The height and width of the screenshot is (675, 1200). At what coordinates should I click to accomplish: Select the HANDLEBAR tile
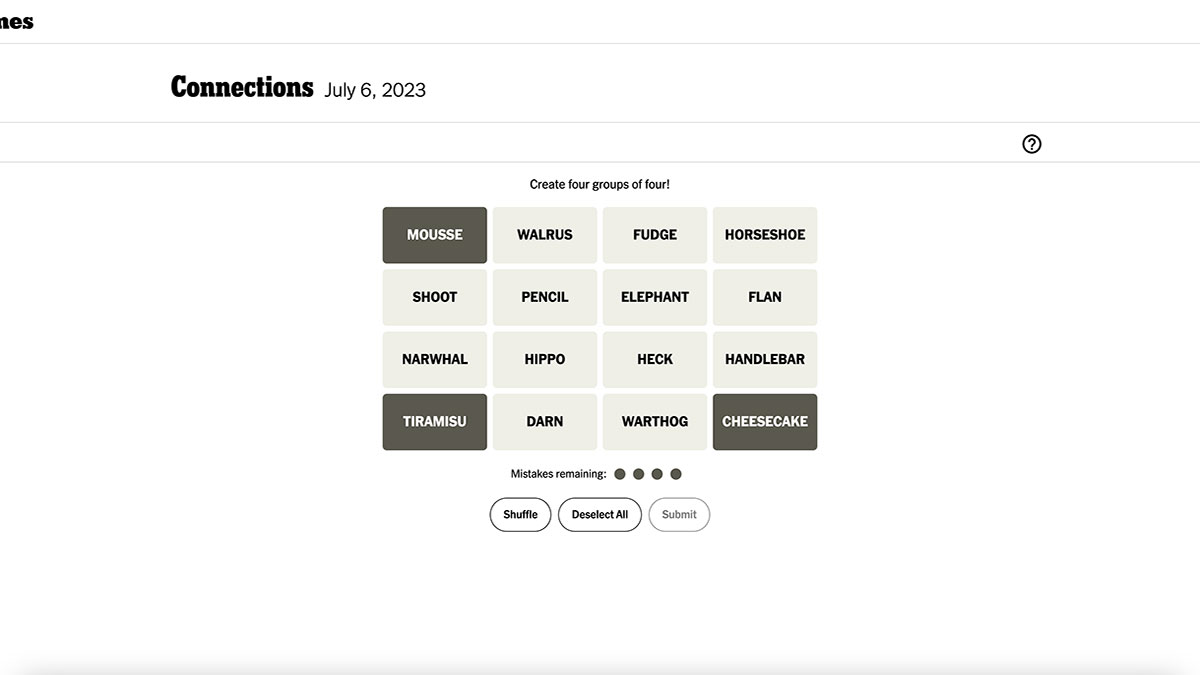coord(765,360)
